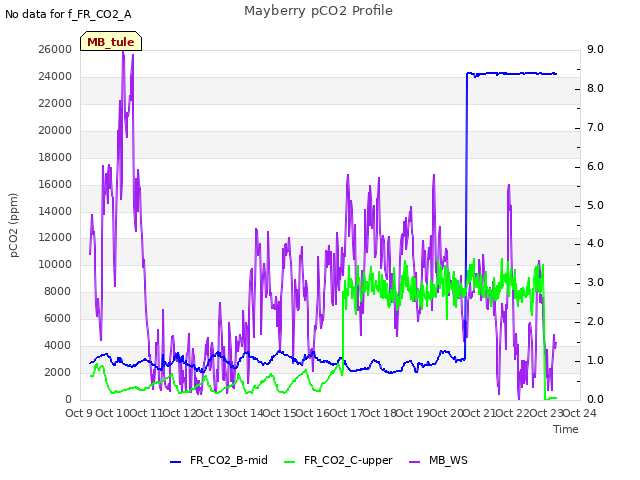Click the 6.0 right axis tick label
The image size is (640, 480).
tap(595, 167)
